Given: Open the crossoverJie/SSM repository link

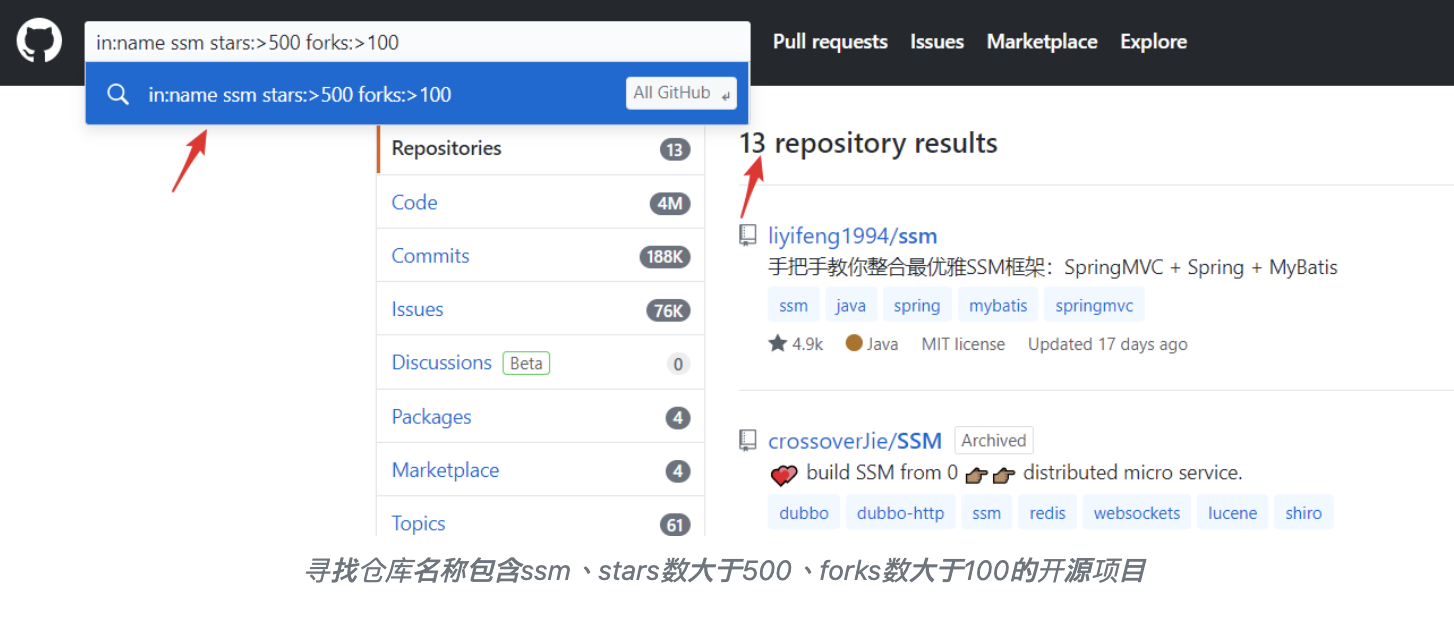Looking at the screenshot, I should point(855,440).
